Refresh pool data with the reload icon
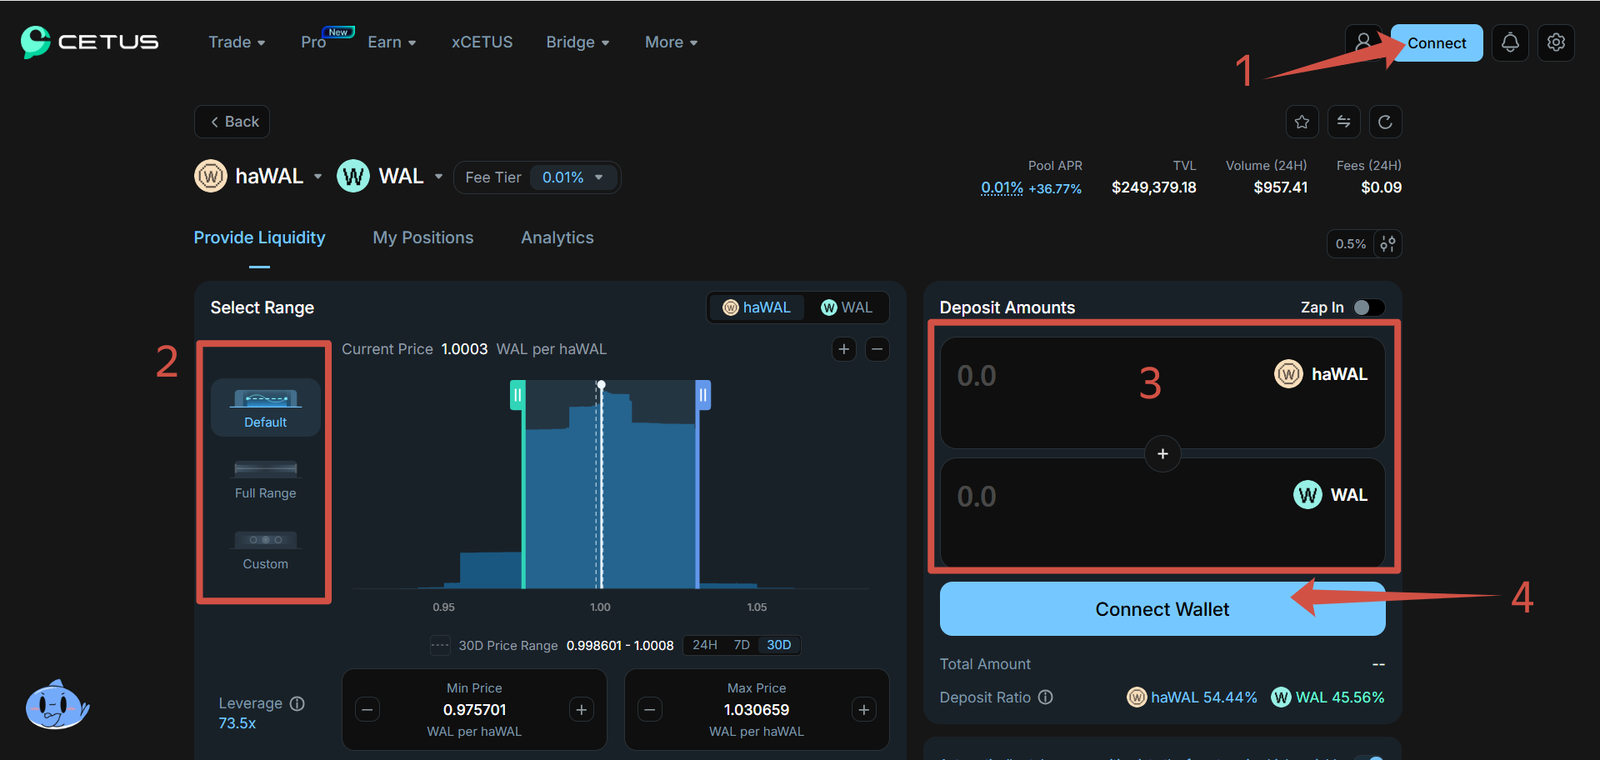The height and width of the screenshot is (760, 1600). coord(1385,122)
